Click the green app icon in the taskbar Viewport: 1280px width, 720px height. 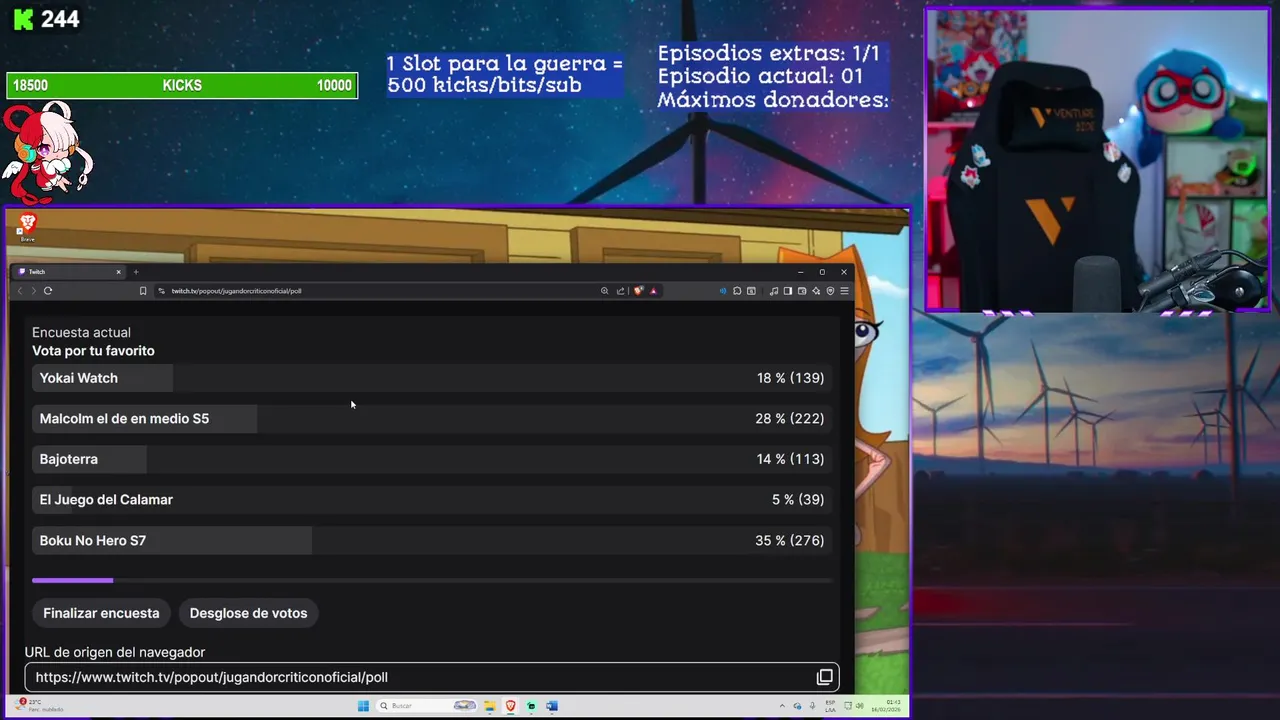pos(531,706)
